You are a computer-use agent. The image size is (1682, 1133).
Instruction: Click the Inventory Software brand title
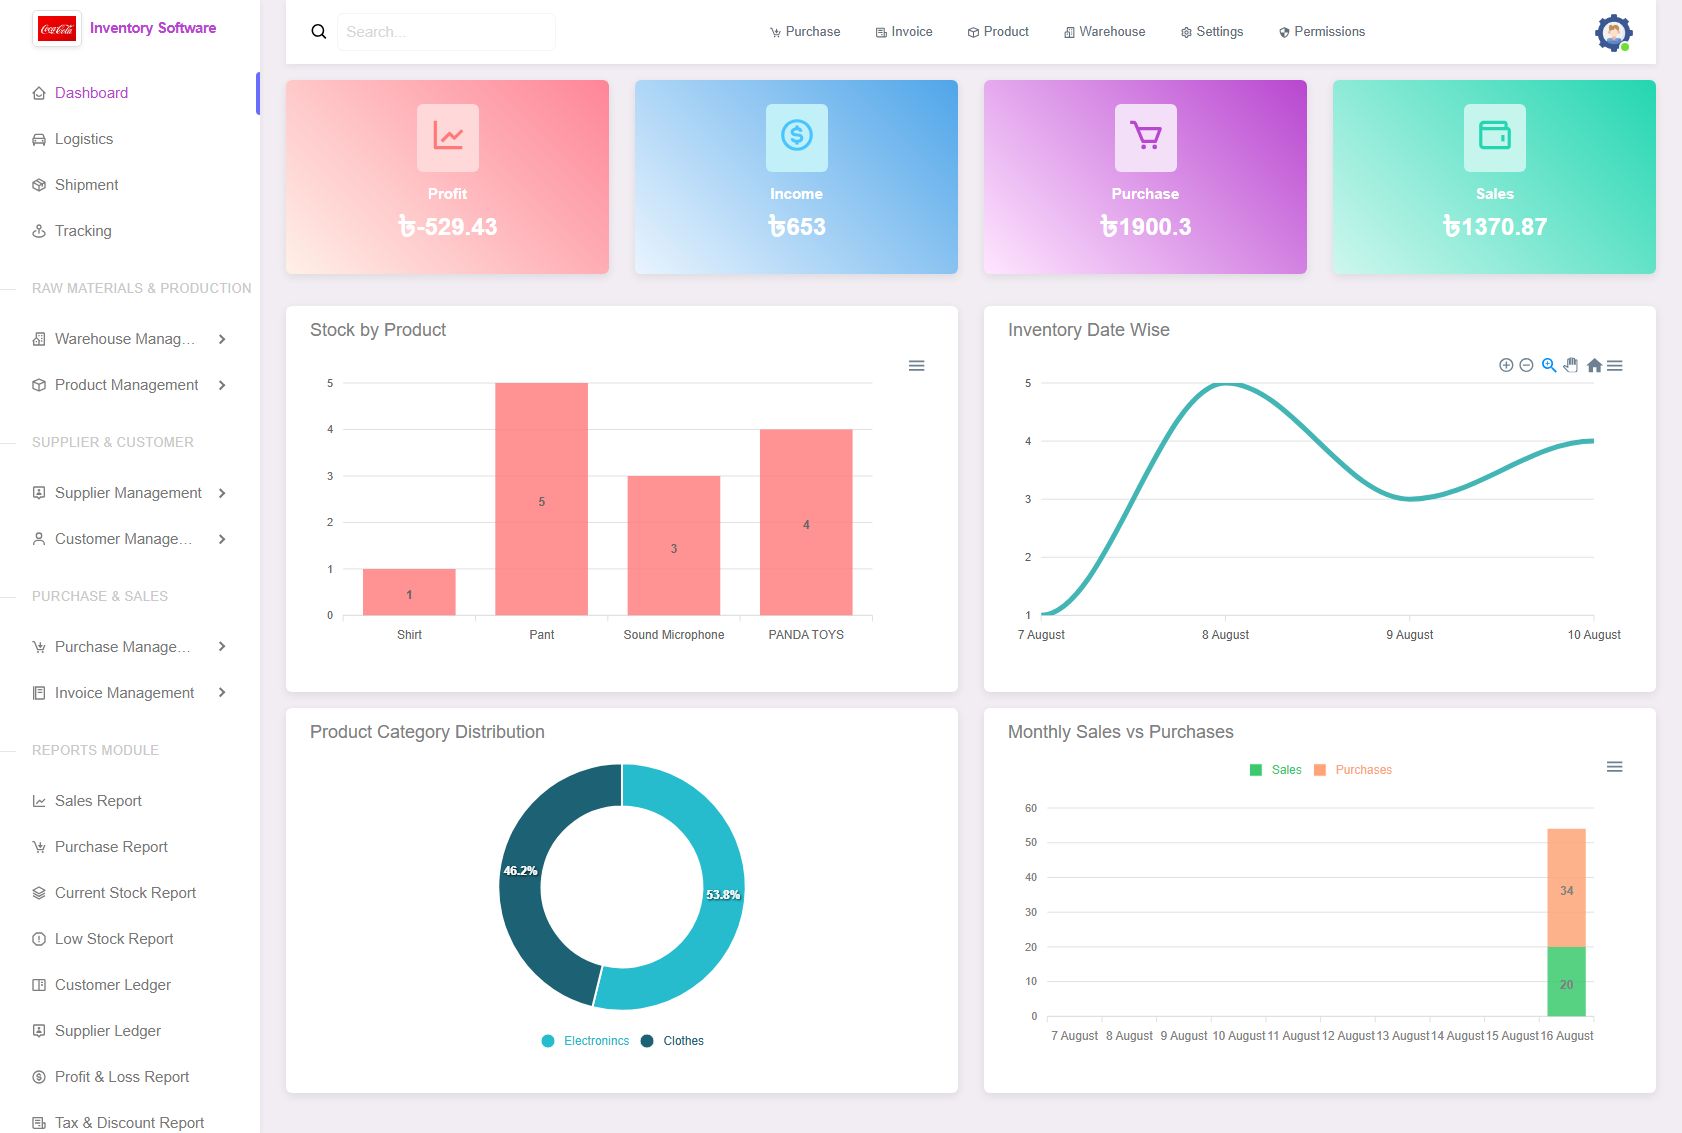coord(153,28)
